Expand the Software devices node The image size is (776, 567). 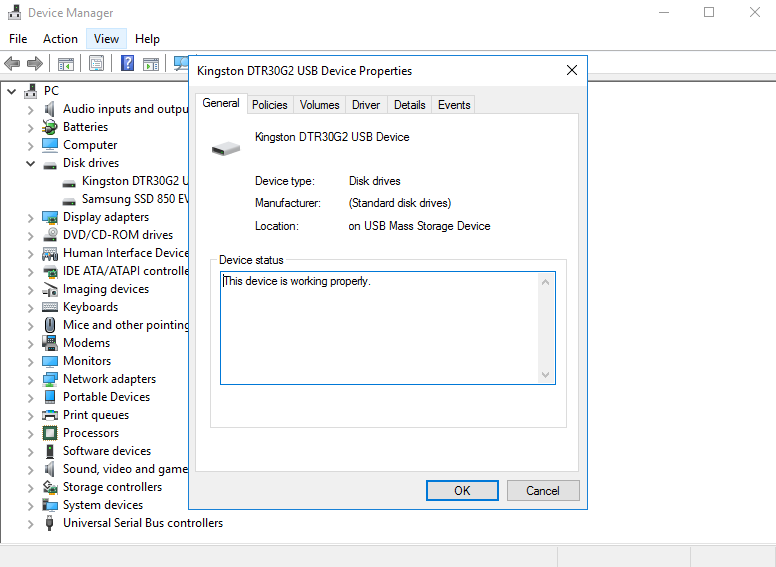click(31, 452)
